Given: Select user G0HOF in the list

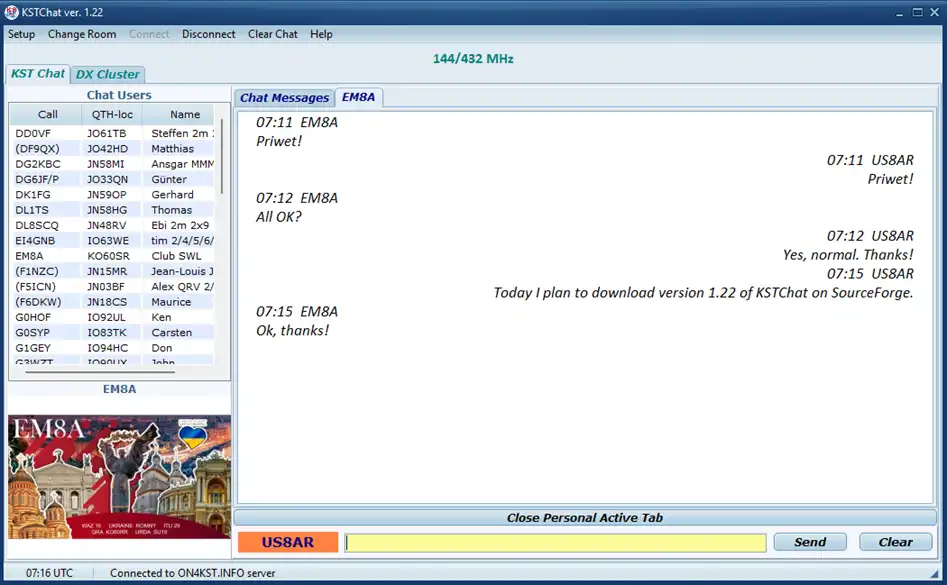Looking at the screenshot, I should 33,317.
